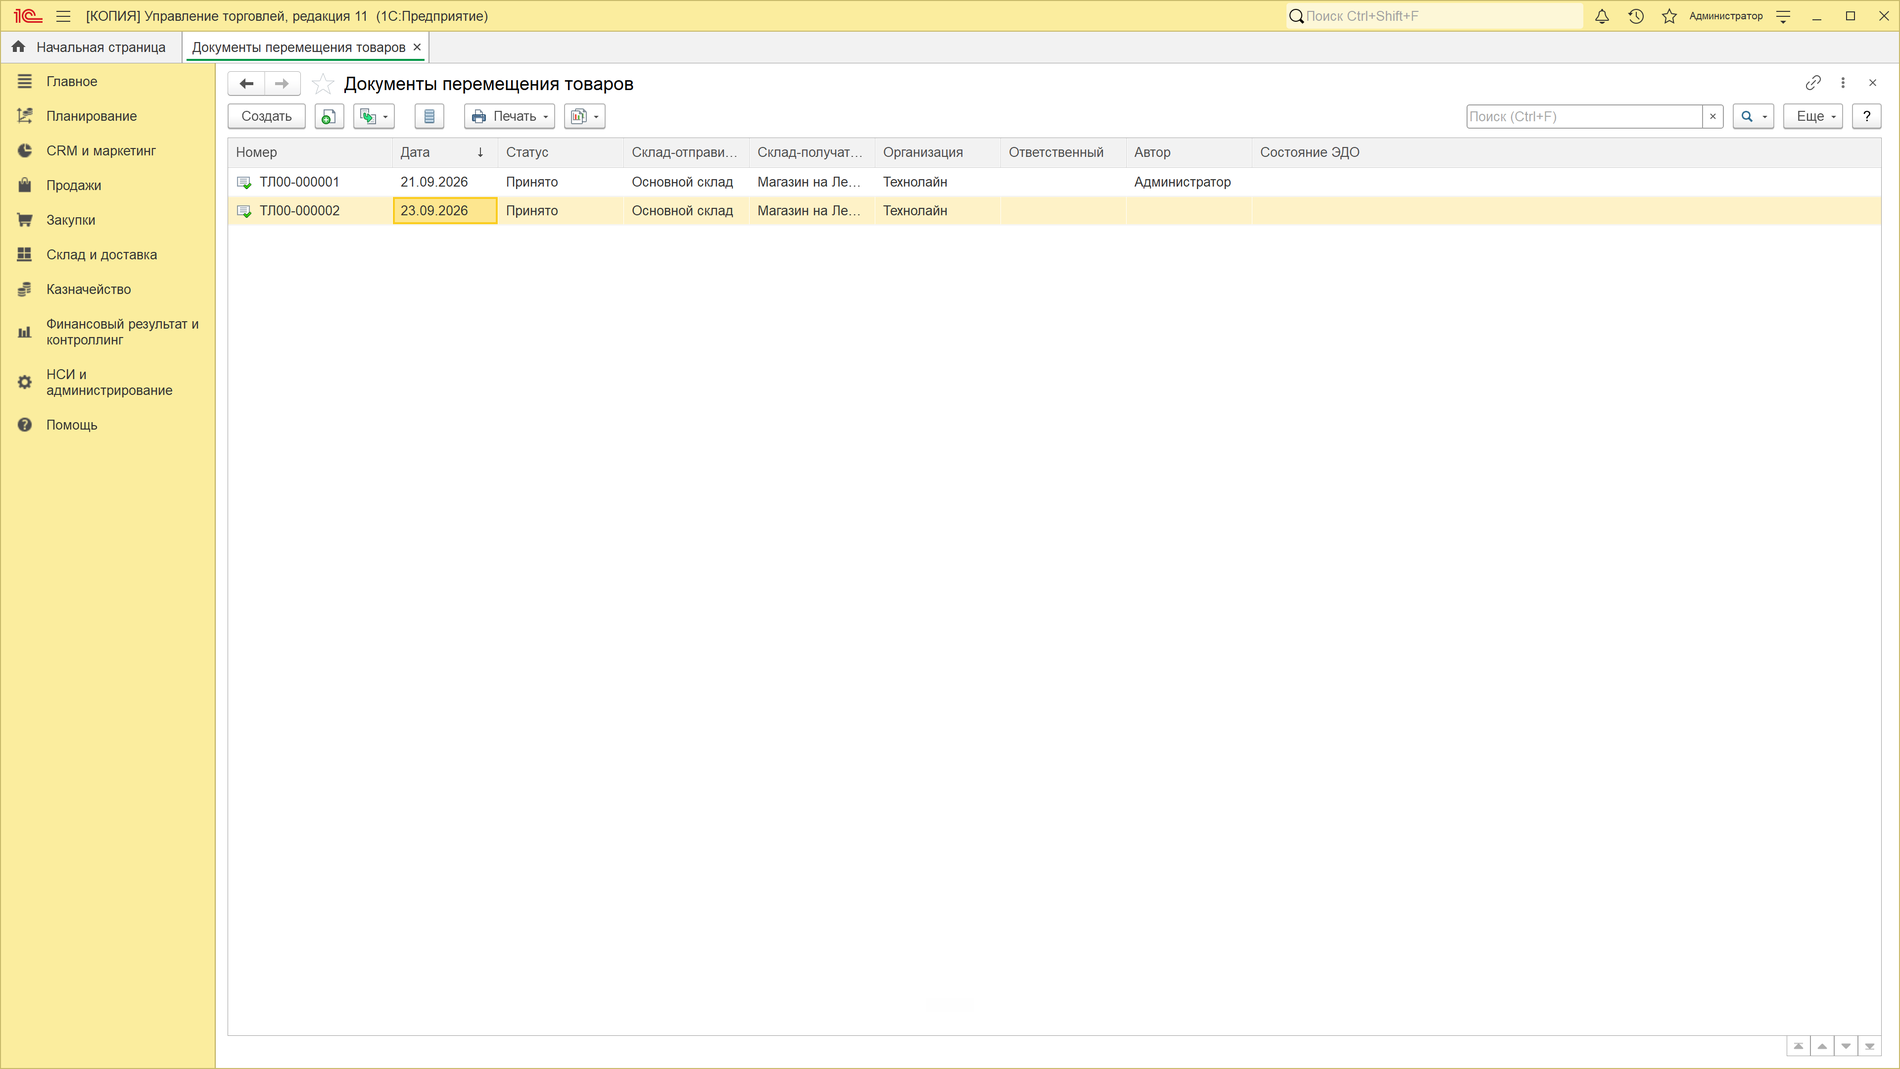Open the НСИ и администрирование section
The height and width of the screenshot is (1069, 1900).
109,383
